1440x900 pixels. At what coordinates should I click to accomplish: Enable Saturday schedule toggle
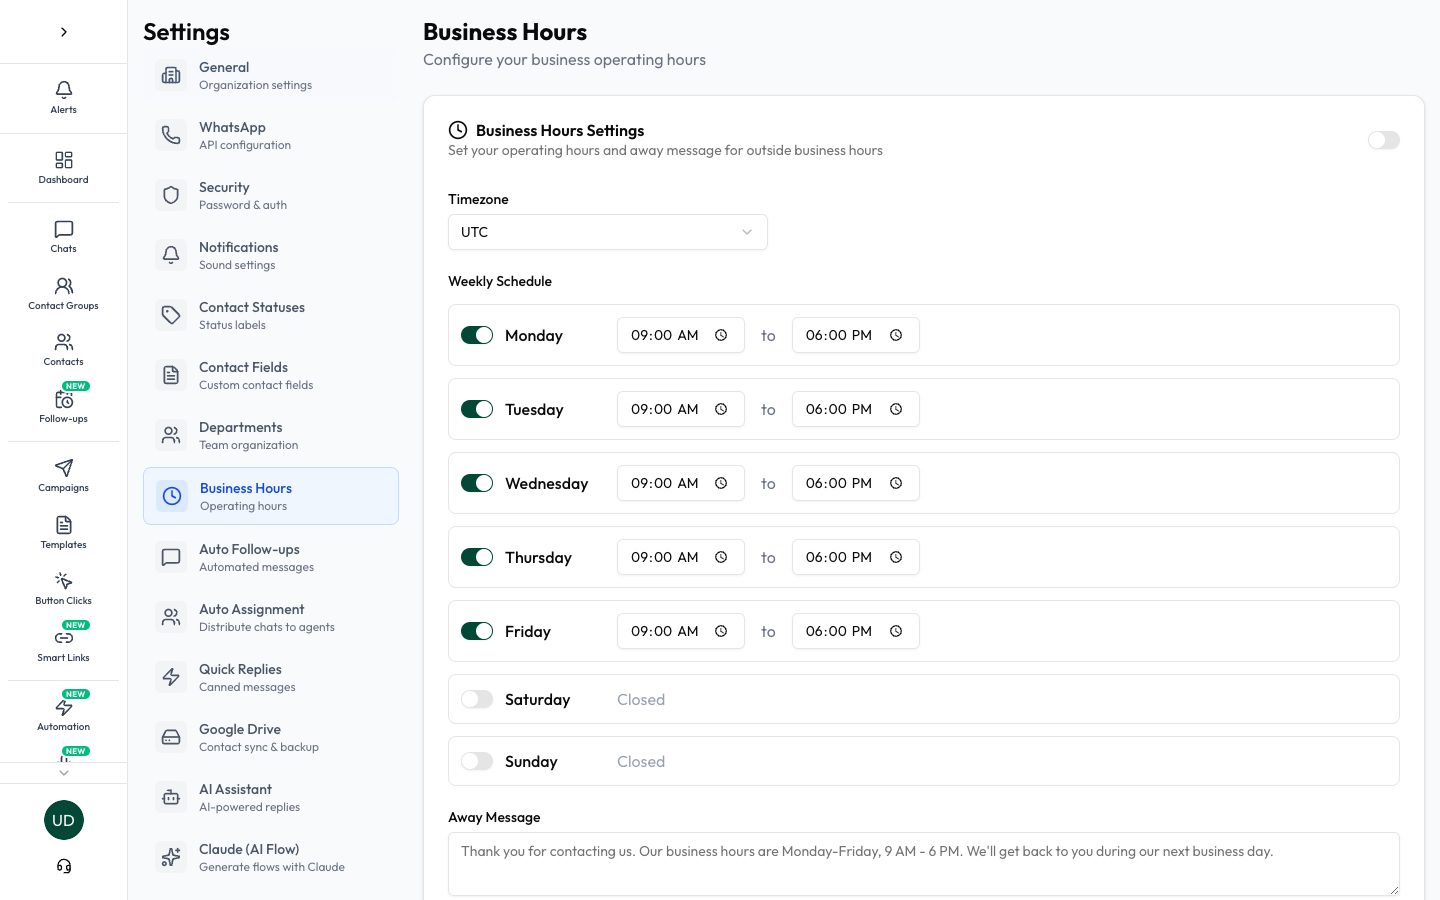pyautogui.click(x=477, y=699)
